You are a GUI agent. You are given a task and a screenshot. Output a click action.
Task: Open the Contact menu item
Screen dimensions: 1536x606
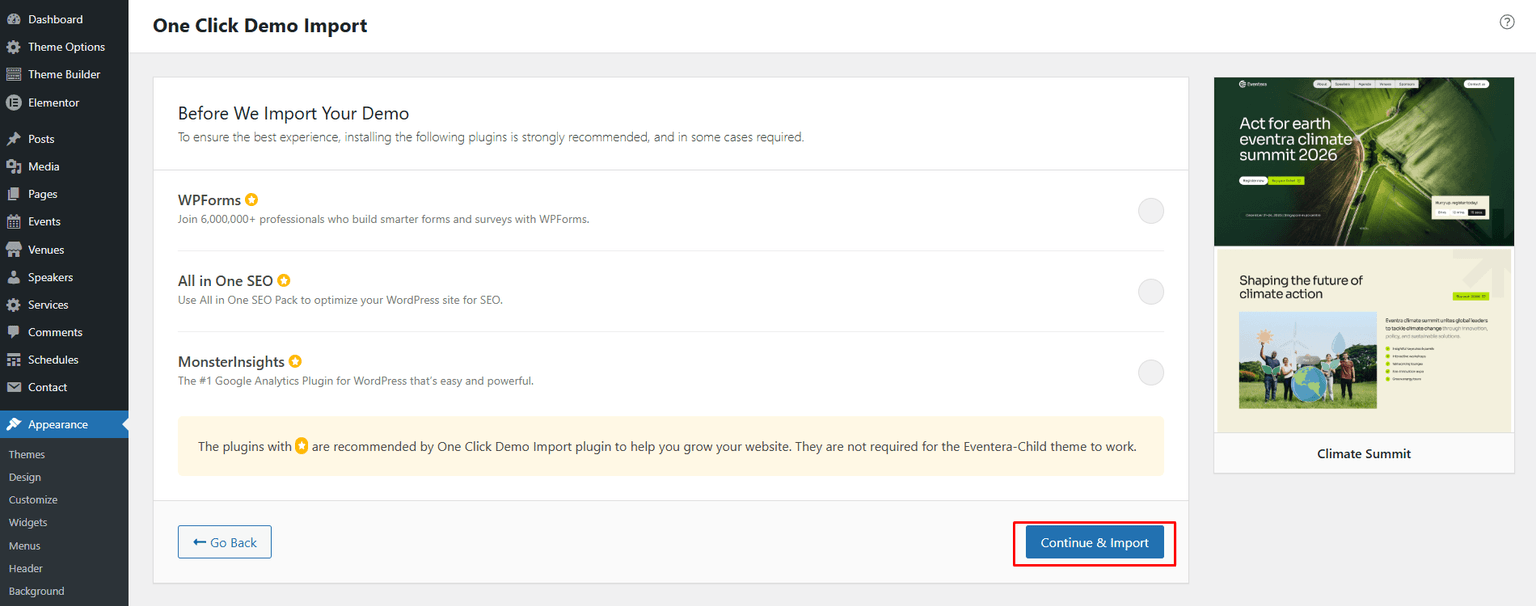click(64, 387)
